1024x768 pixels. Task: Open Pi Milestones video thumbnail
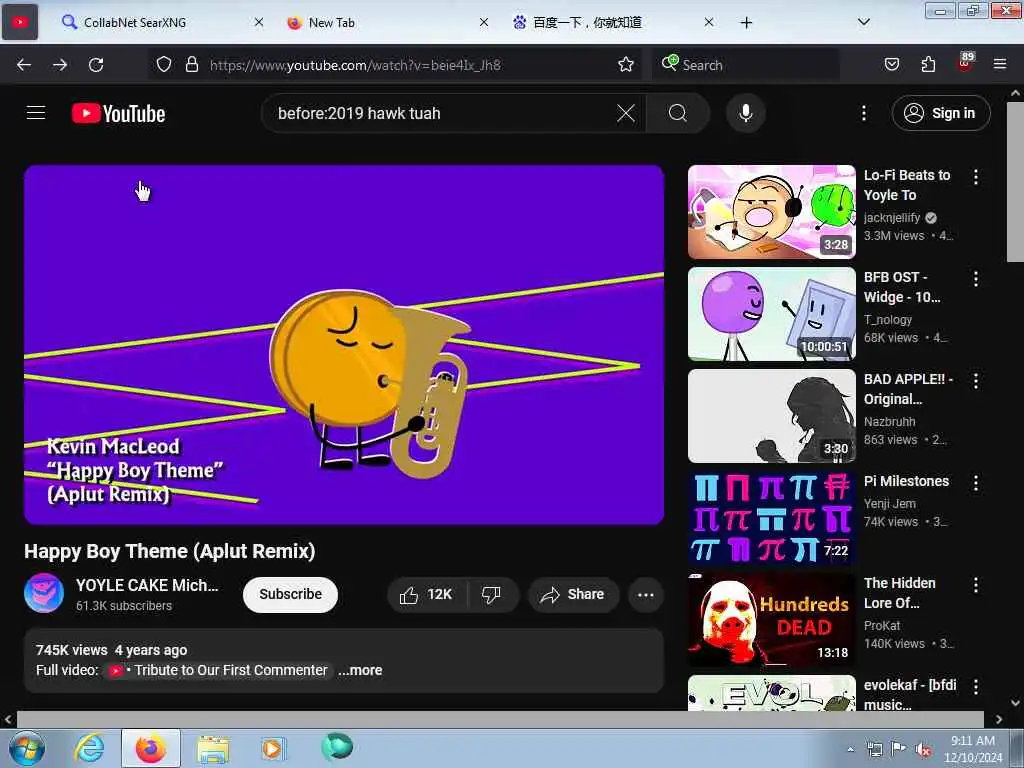pyautogui.click(x=771, y=517)
